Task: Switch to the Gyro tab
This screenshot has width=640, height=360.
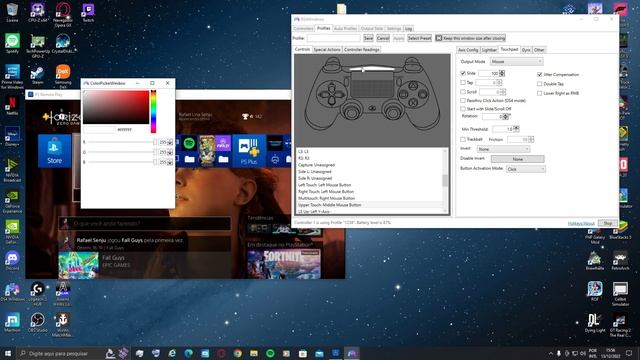Action: tap(526, 50)
